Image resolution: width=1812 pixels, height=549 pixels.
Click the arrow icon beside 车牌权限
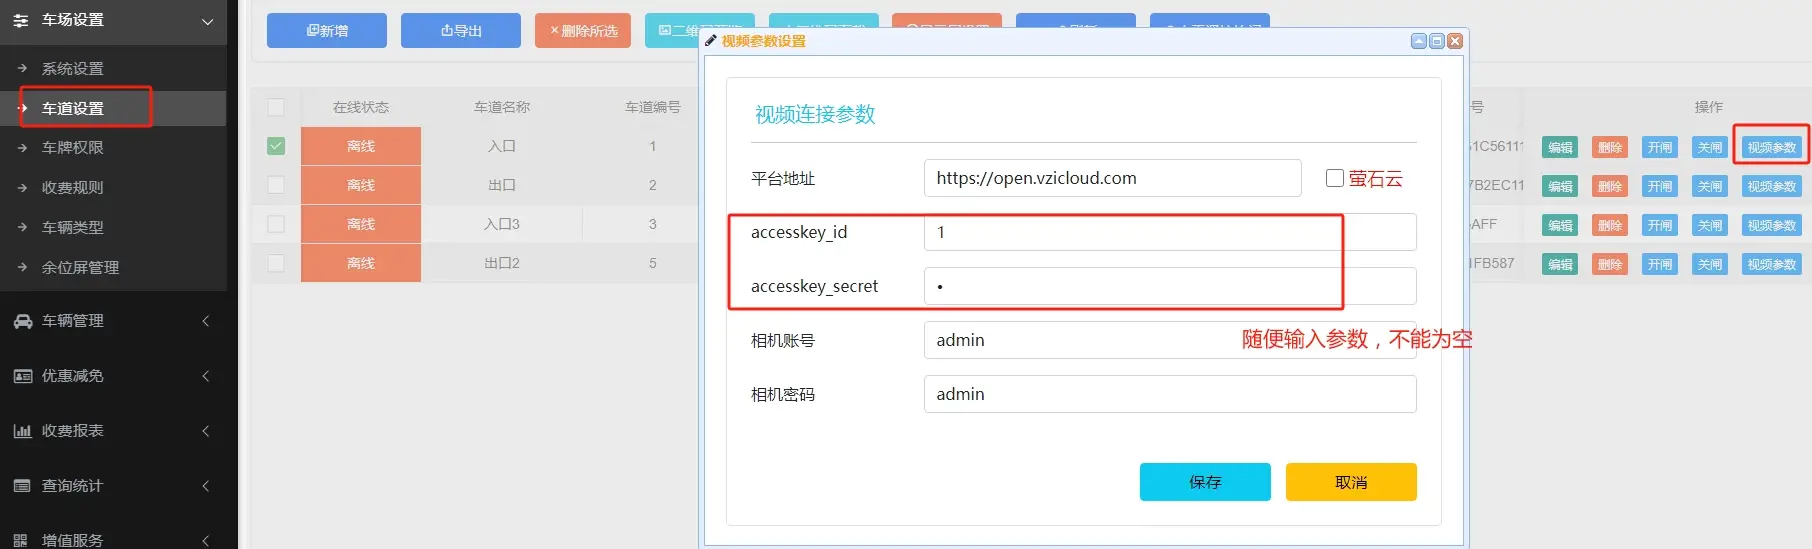[22, 147]
